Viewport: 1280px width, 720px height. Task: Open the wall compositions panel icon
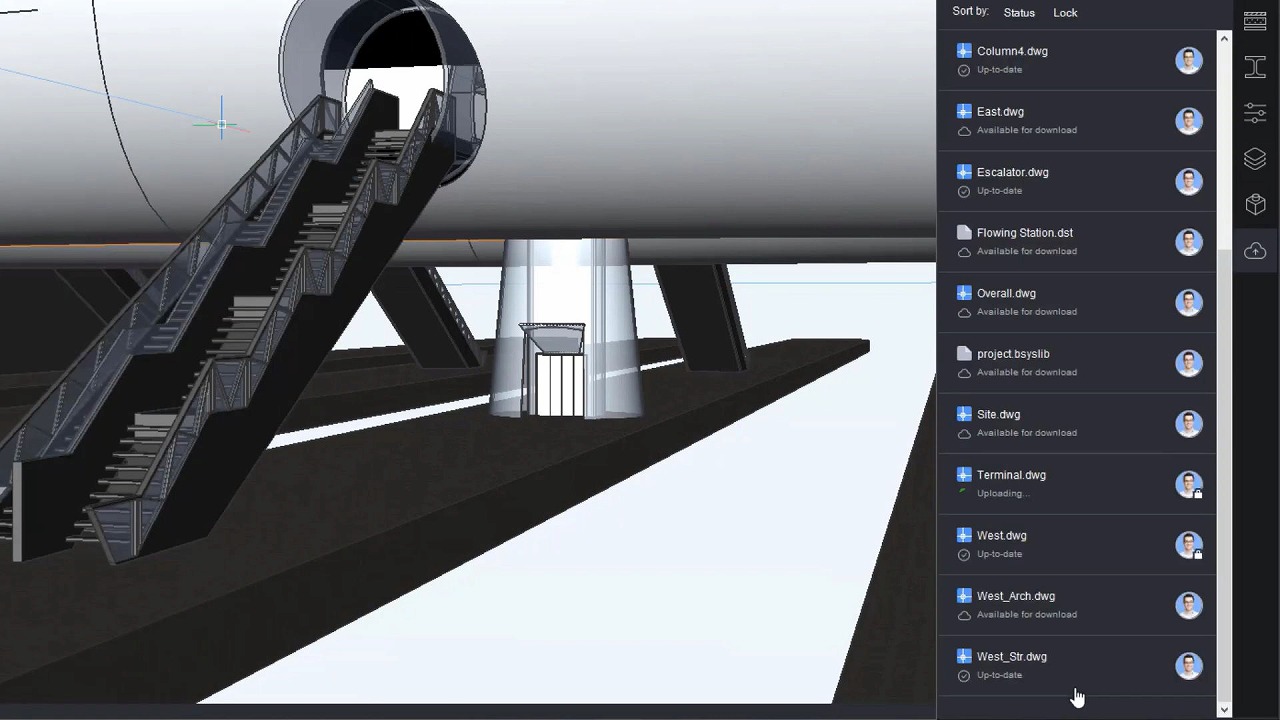tap(1255, 22)
